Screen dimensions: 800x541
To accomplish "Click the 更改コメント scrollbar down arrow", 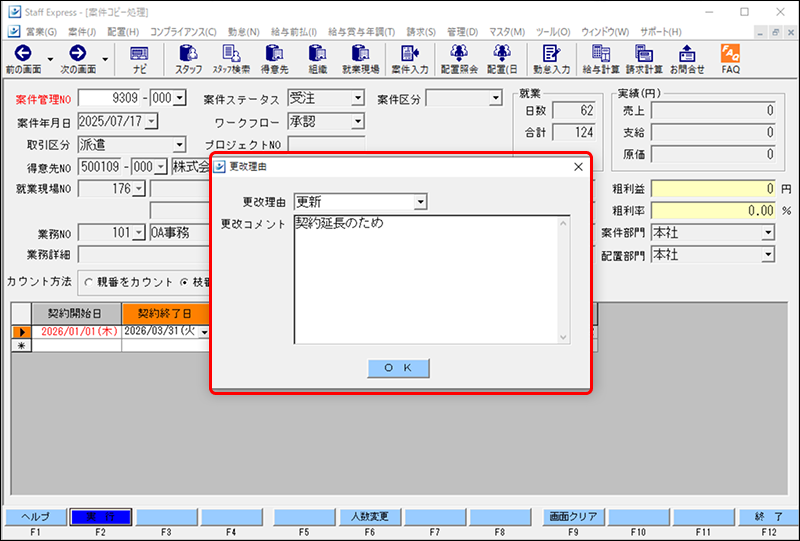I will click(x=563, y=337).
